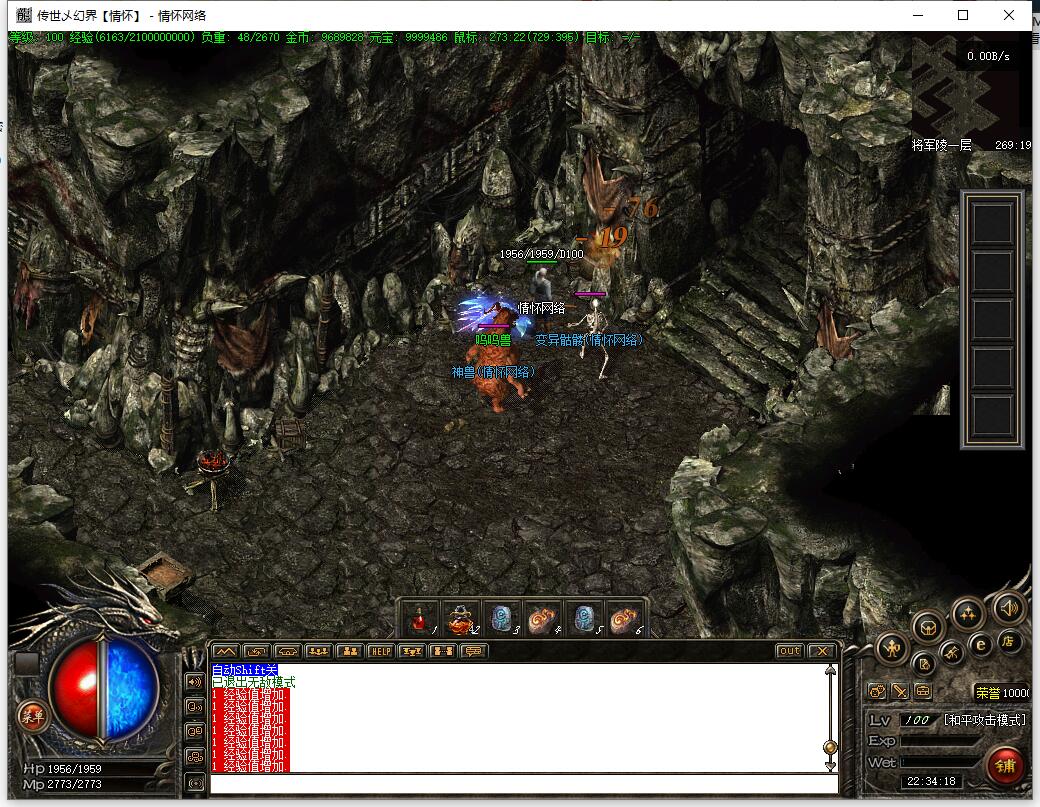This screenshot has width=1040, height=807.
Task: Click the Wet weight bar
Action: [941, 763]
